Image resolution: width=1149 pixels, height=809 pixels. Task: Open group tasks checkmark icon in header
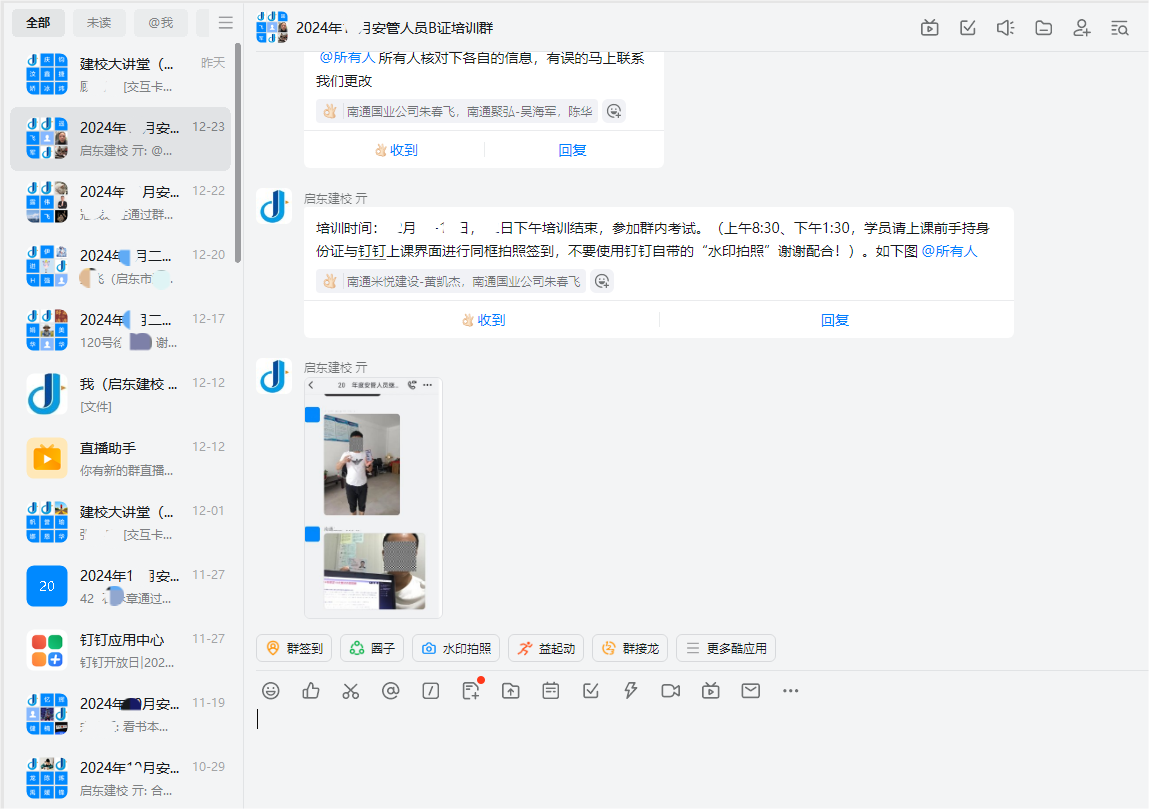(x=967, y=28)
